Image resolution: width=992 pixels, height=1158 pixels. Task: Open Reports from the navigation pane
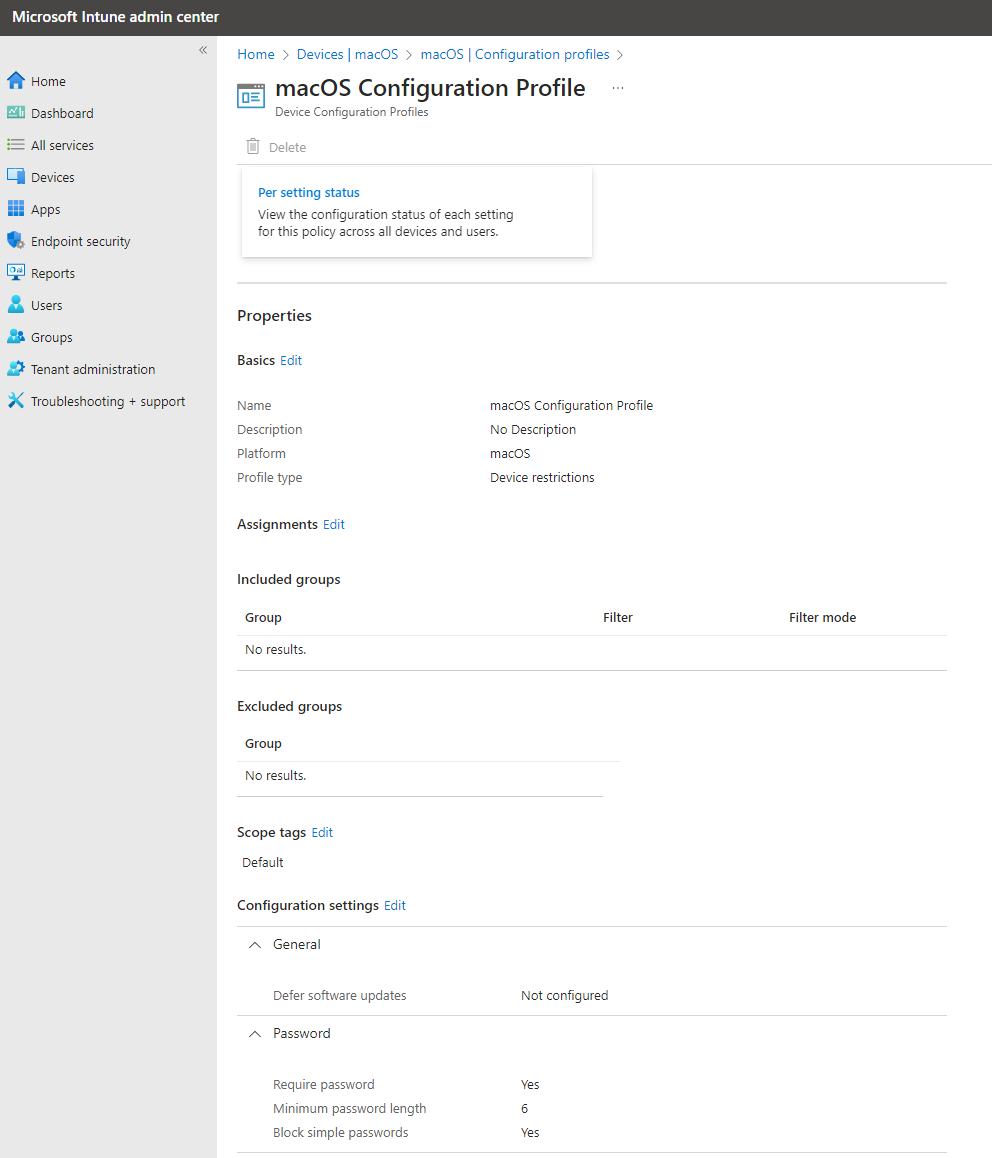[54, 273]
